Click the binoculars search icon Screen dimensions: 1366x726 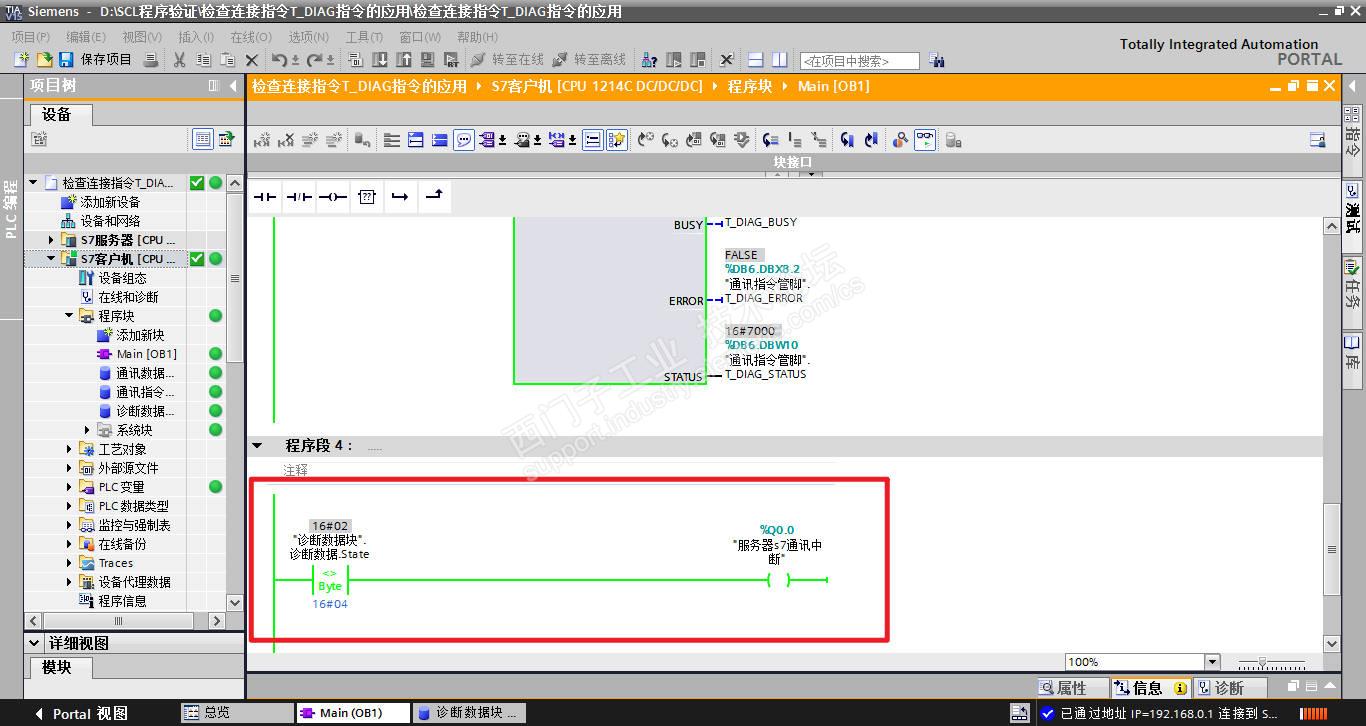point(937,60)
